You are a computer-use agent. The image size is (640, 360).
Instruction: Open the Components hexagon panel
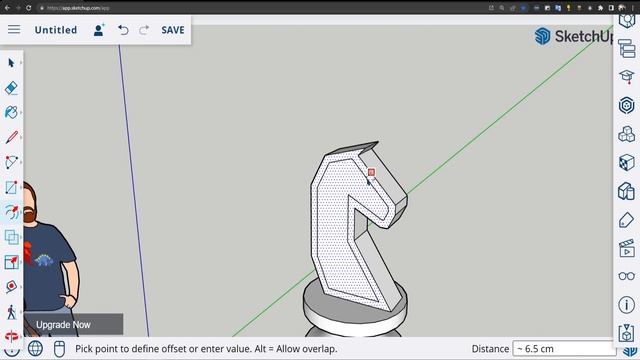click(x=627, y=105)
